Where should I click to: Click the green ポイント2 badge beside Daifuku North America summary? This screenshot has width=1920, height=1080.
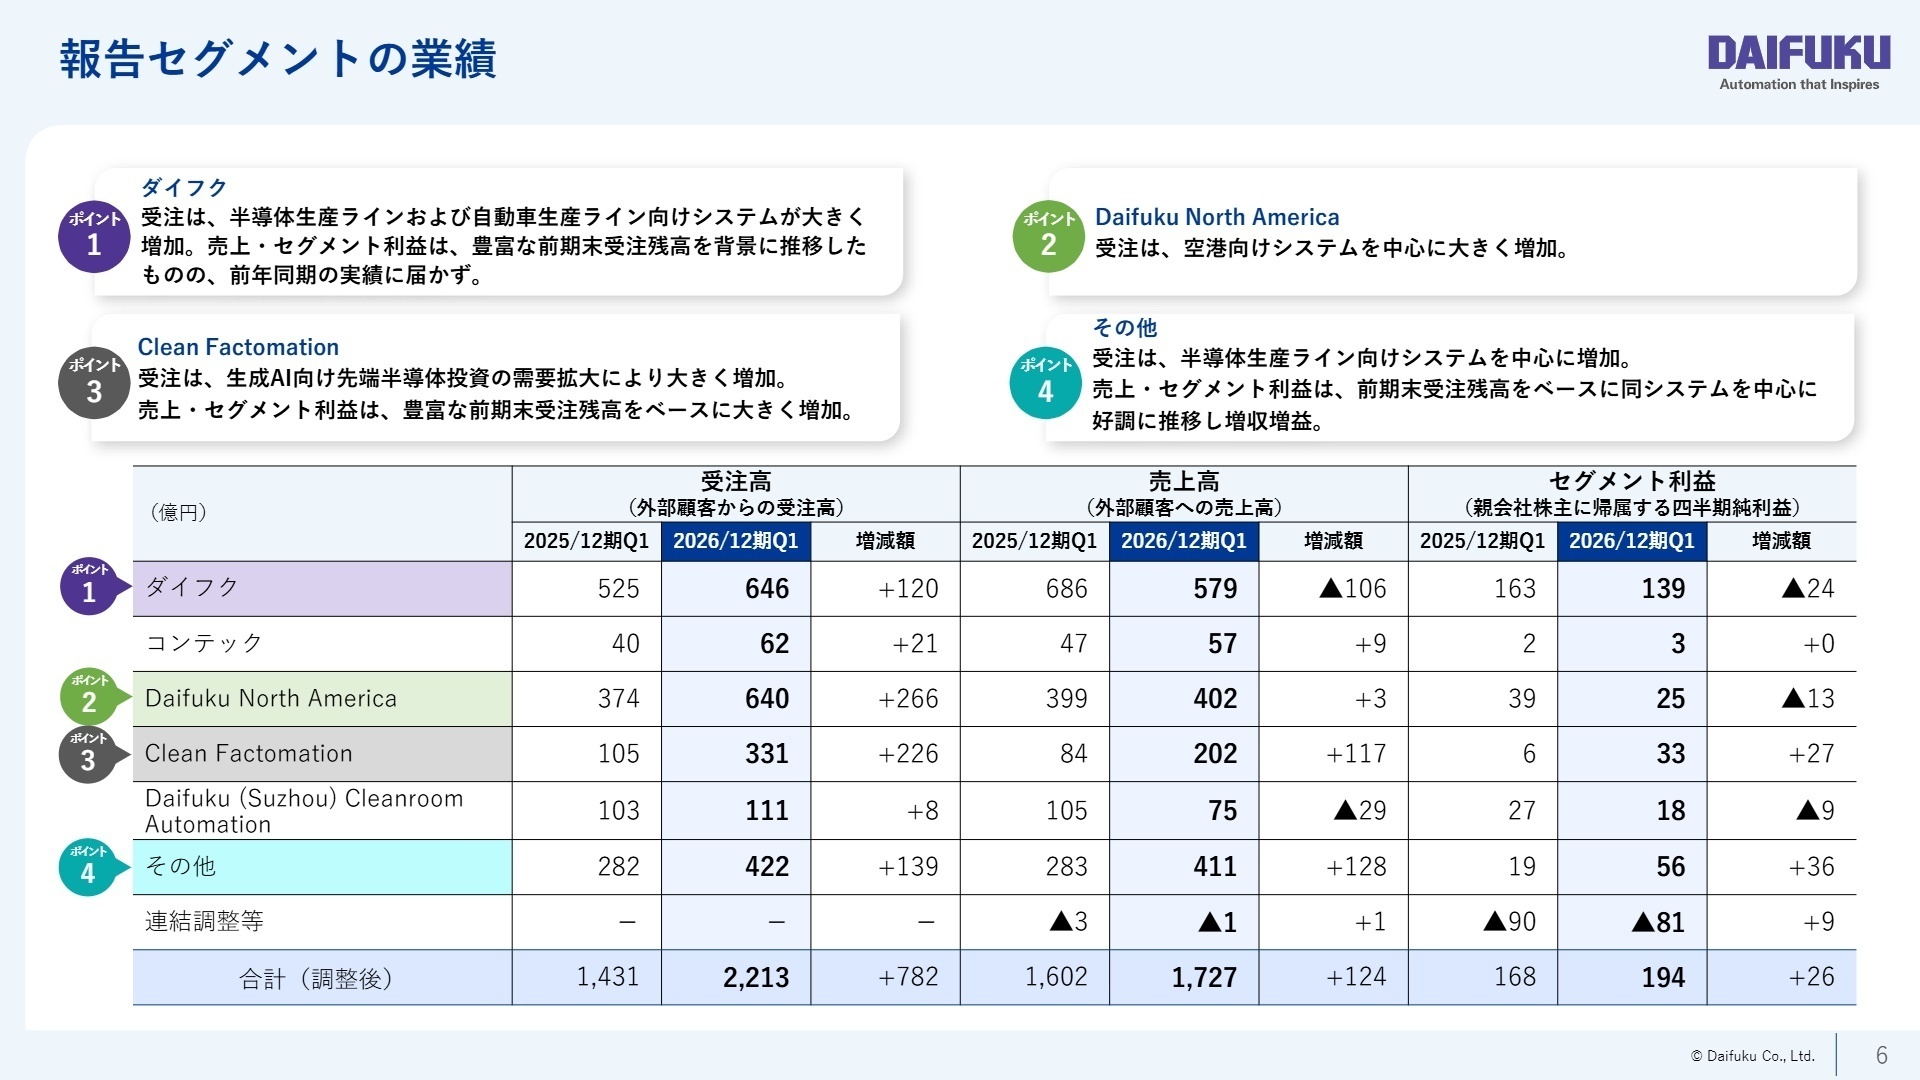coord(1048,236)
